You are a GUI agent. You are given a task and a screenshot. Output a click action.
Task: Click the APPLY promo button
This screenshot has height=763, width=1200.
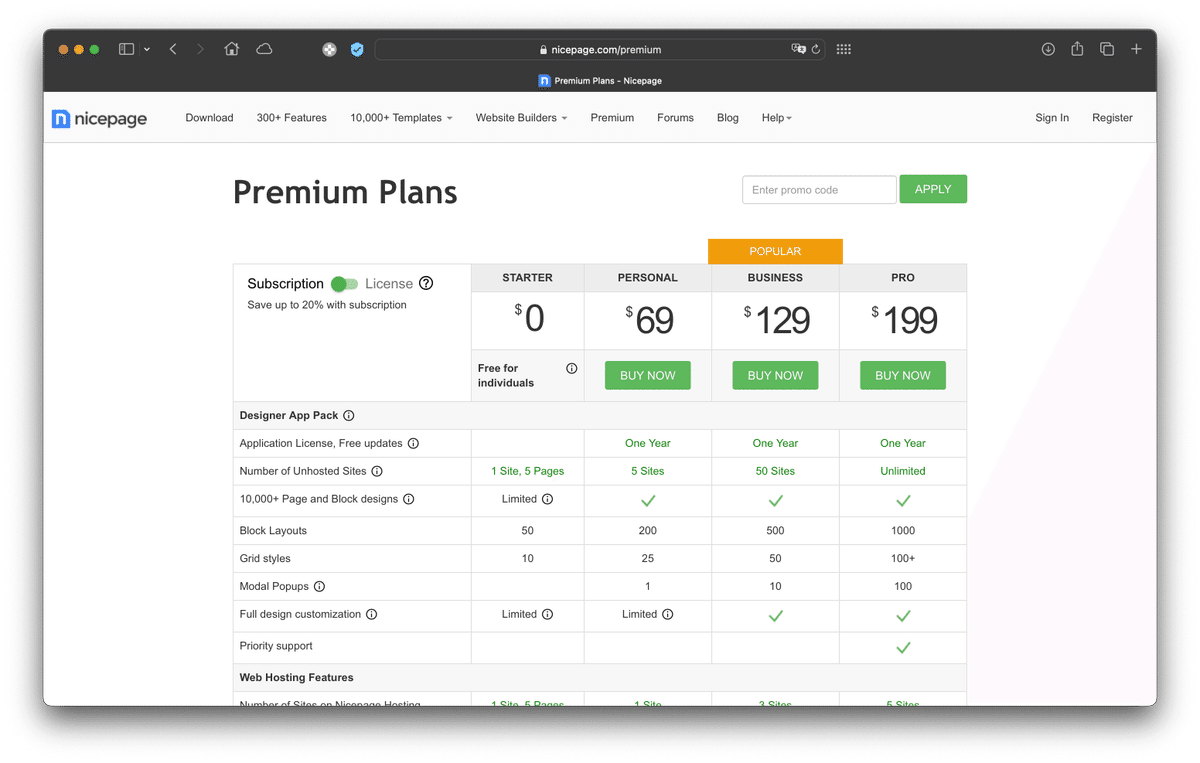pos(933,189)
